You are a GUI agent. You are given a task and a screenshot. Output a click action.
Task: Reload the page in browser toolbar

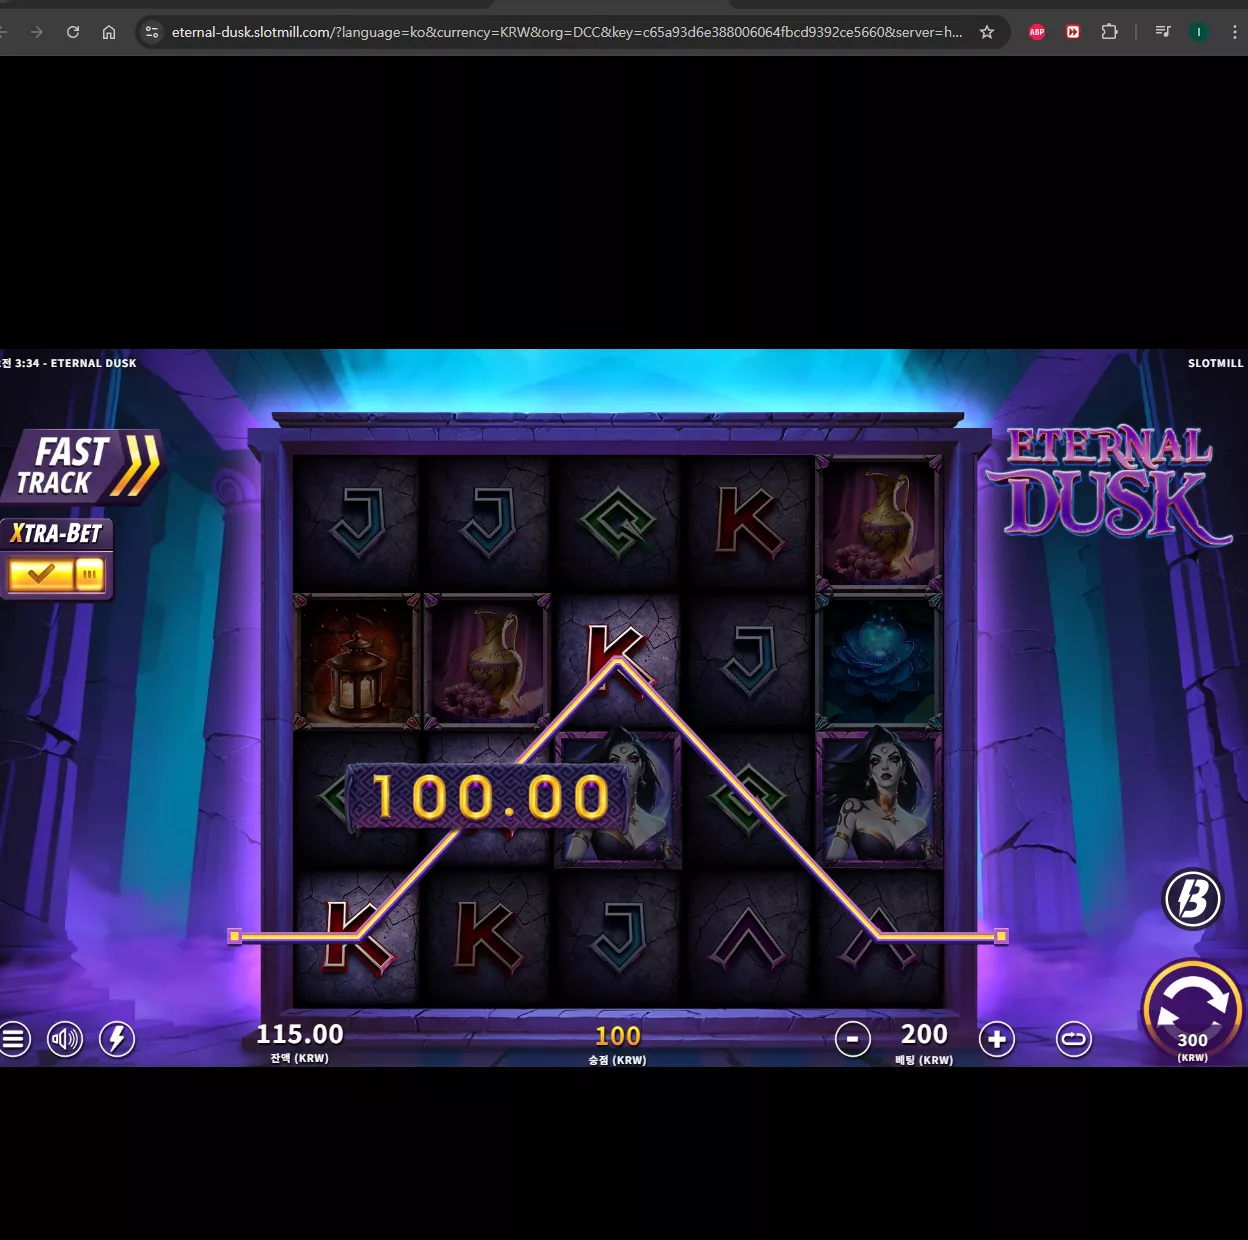click(x=73, y=32)
